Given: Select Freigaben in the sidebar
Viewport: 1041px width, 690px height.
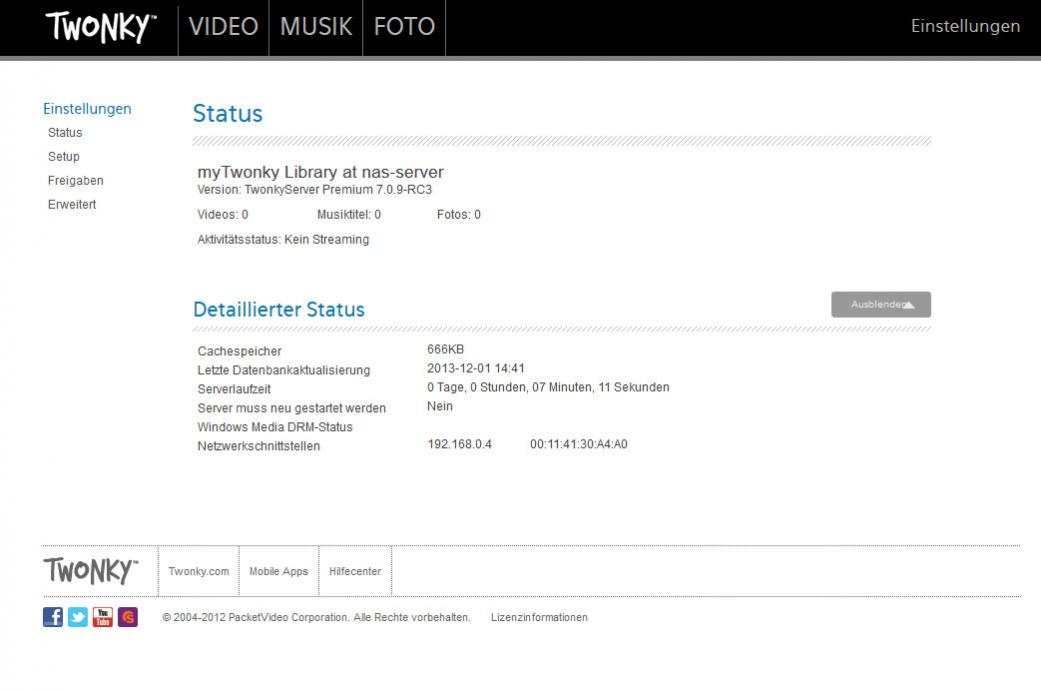Looking at the screenshot, I should coord(76,181).
